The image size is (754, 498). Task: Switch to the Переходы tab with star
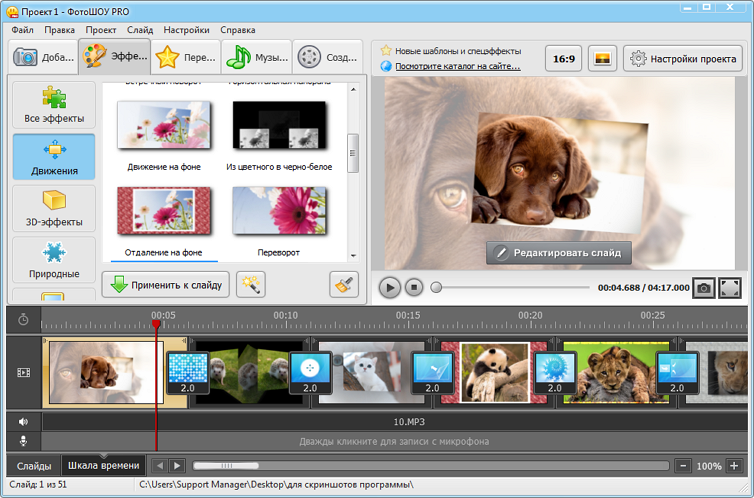point(186,57)
